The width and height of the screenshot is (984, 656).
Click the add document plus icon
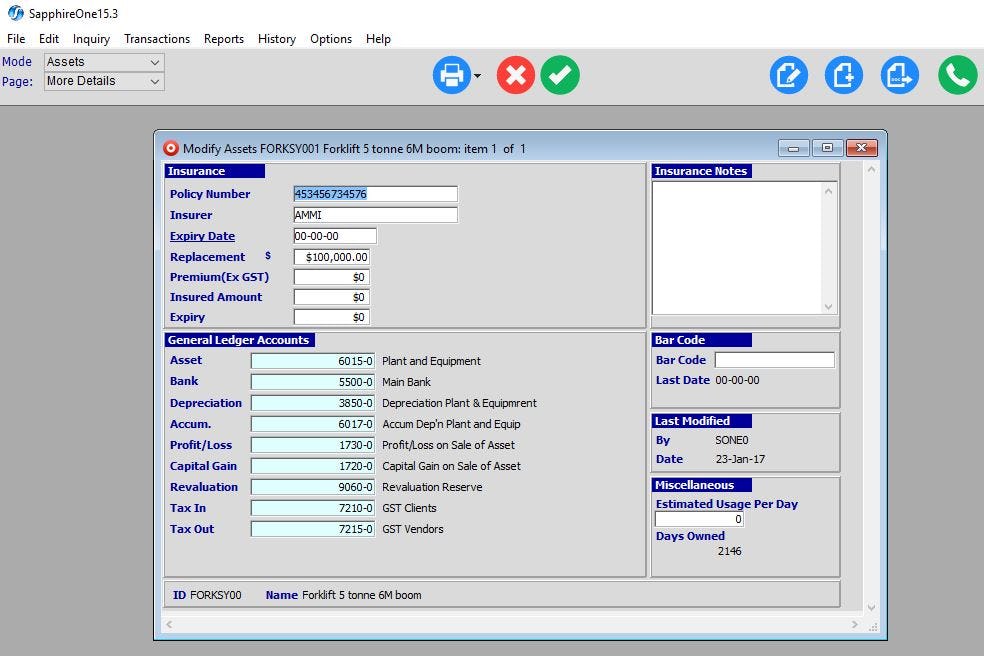(843, 75)
